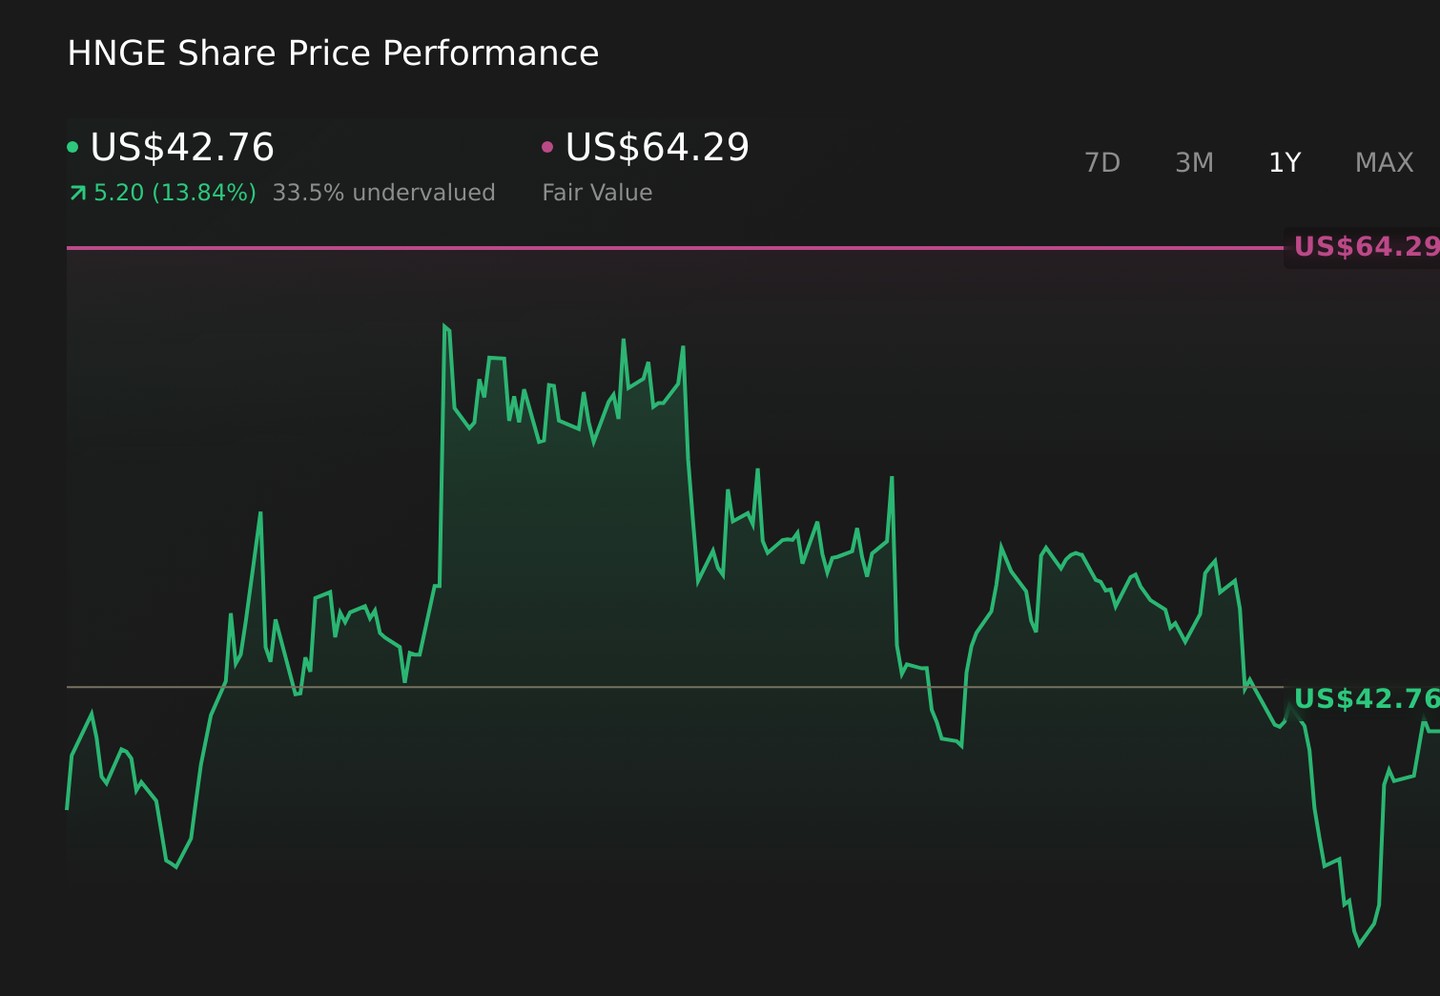Select the 1Y time range tab

[1284, 162]
